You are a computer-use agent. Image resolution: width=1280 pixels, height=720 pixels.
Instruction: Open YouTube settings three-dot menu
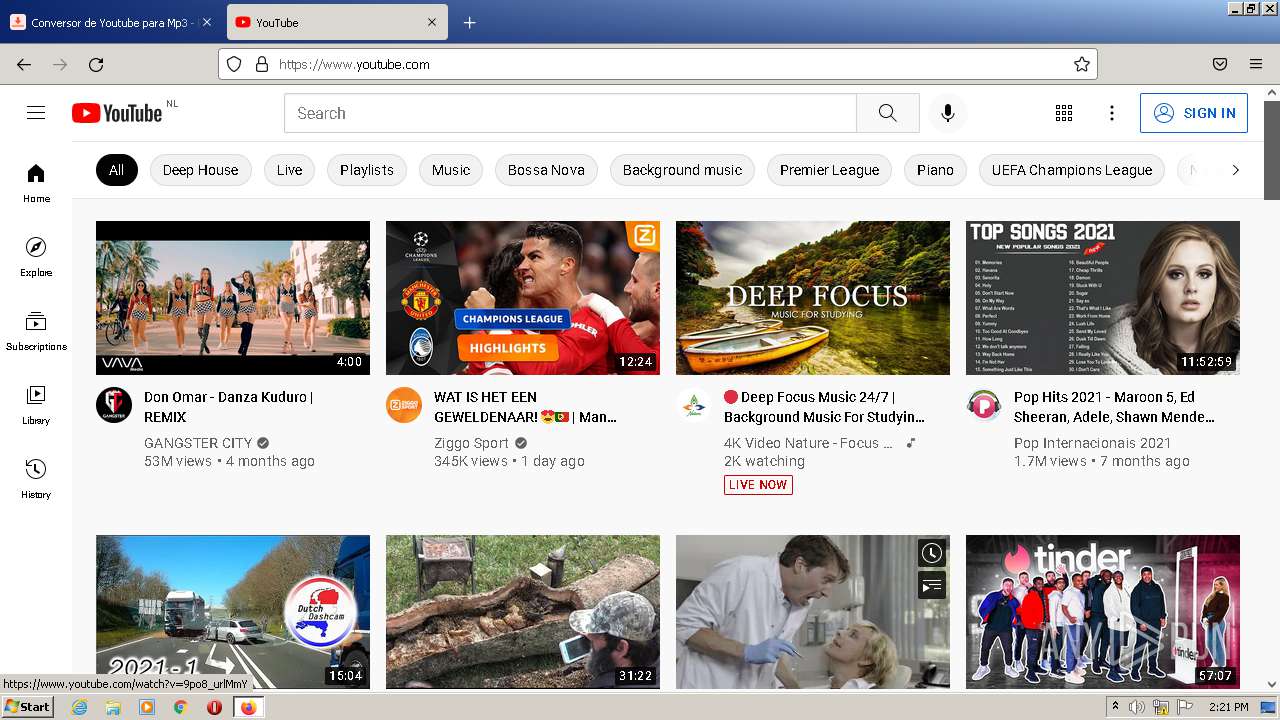coord(1112,113)
